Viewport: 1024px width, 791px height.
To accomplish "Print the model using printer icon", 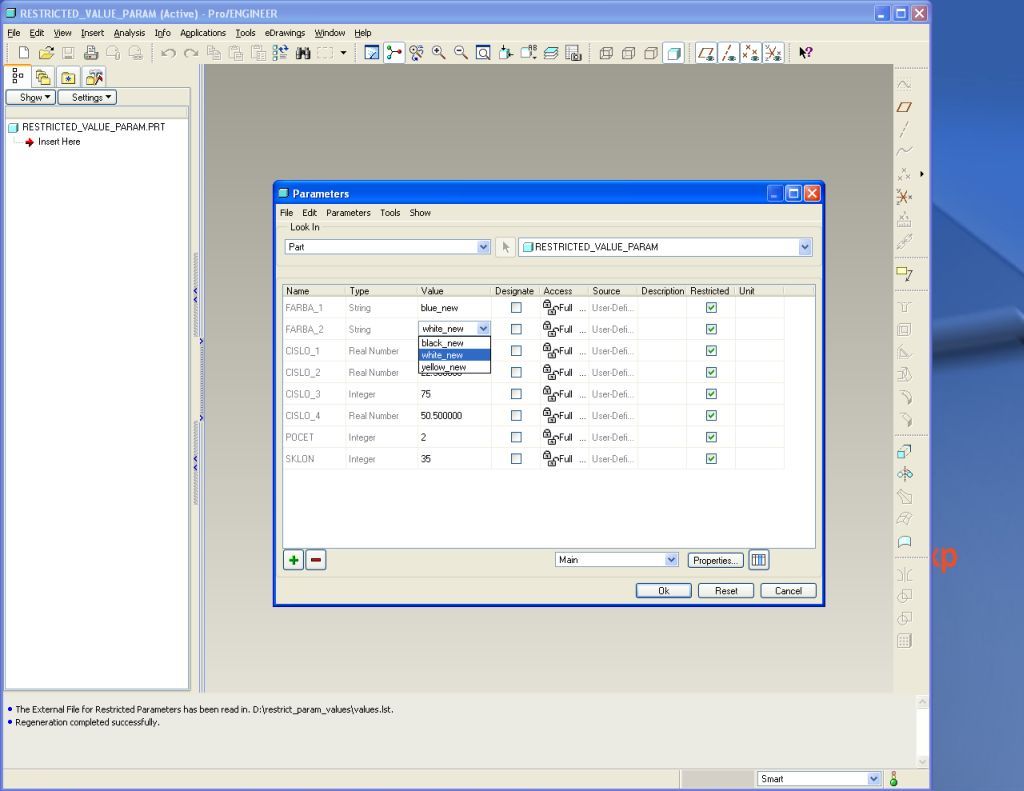I will [x=91, y=53].
